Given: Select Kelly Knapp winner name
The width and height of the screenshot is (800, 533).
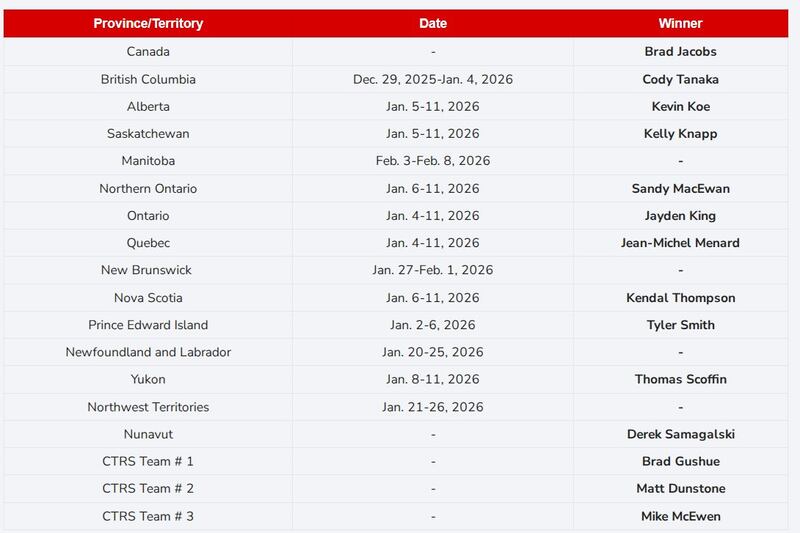Looking at the screenshot, I should click(680, 133).
